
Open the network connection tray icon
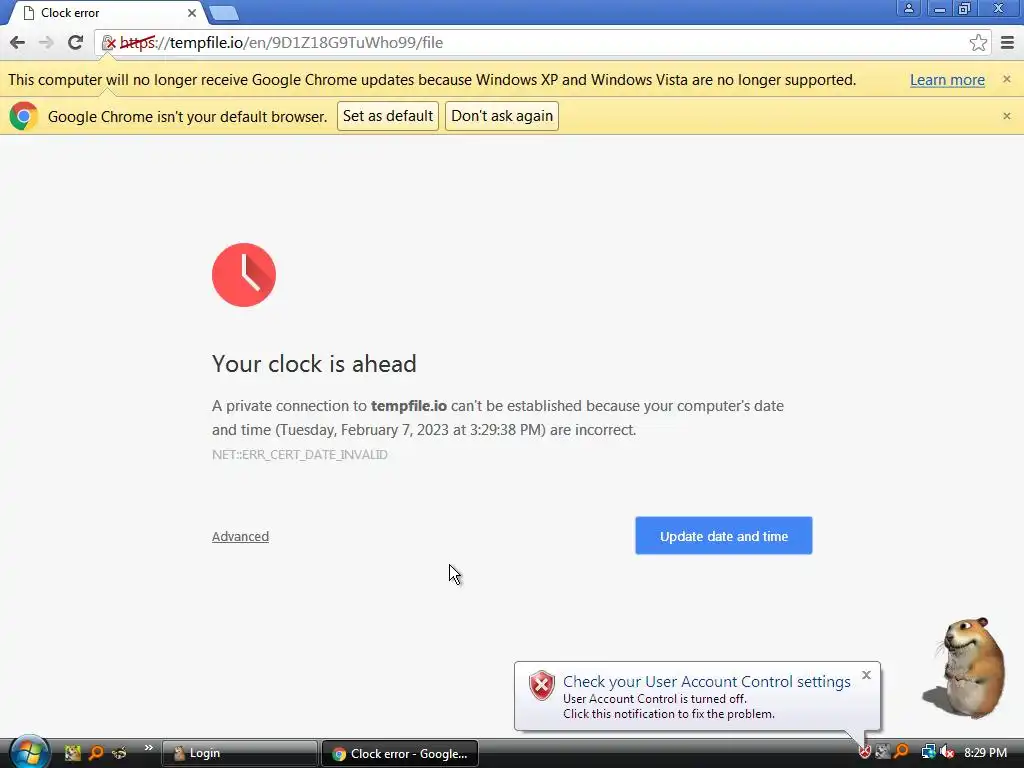click(x=928, y=752)
